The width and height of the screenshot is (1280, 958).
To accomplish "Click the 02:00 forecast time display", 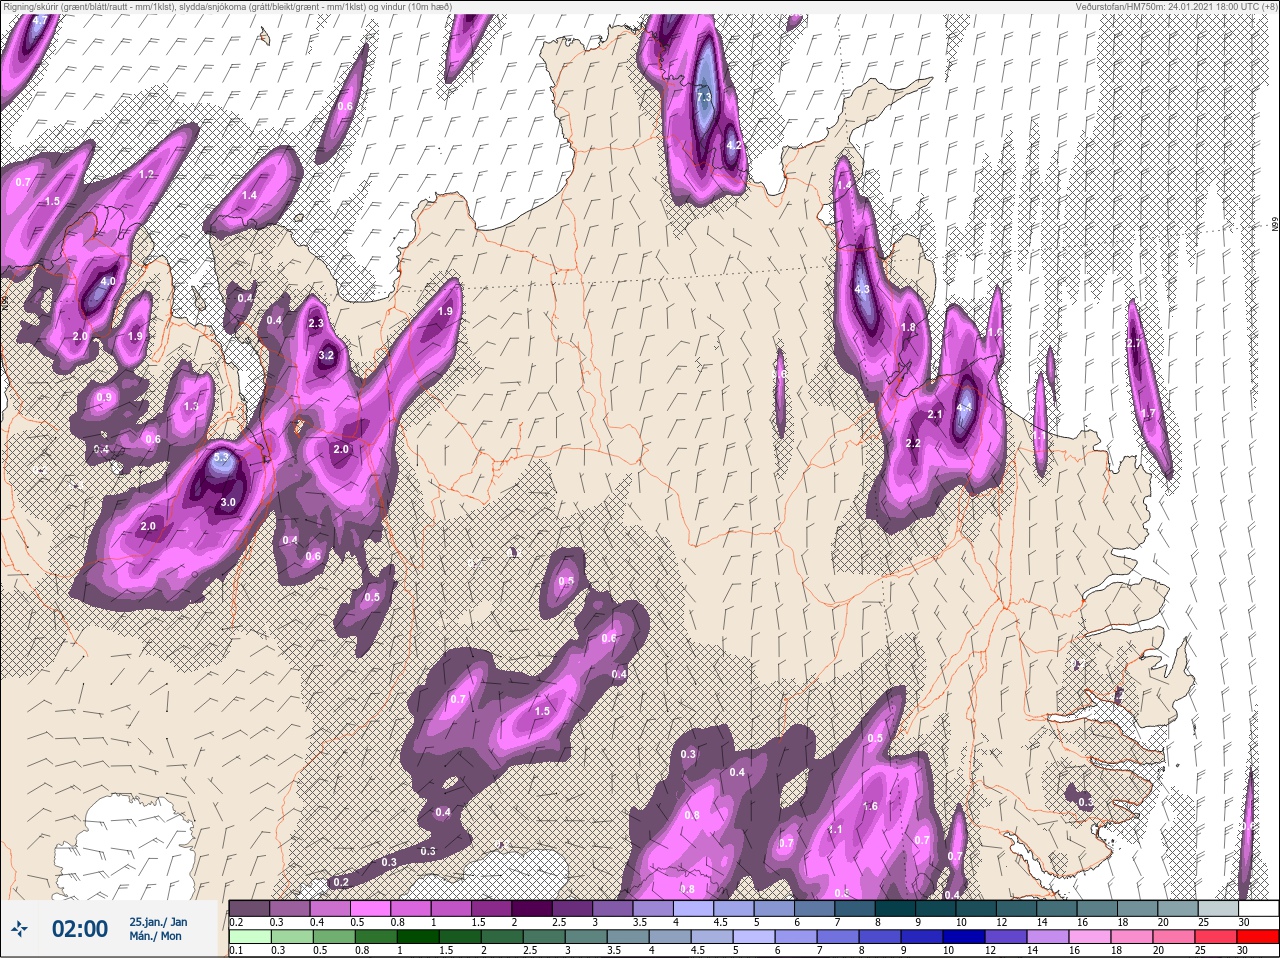I will pos(79,930).
